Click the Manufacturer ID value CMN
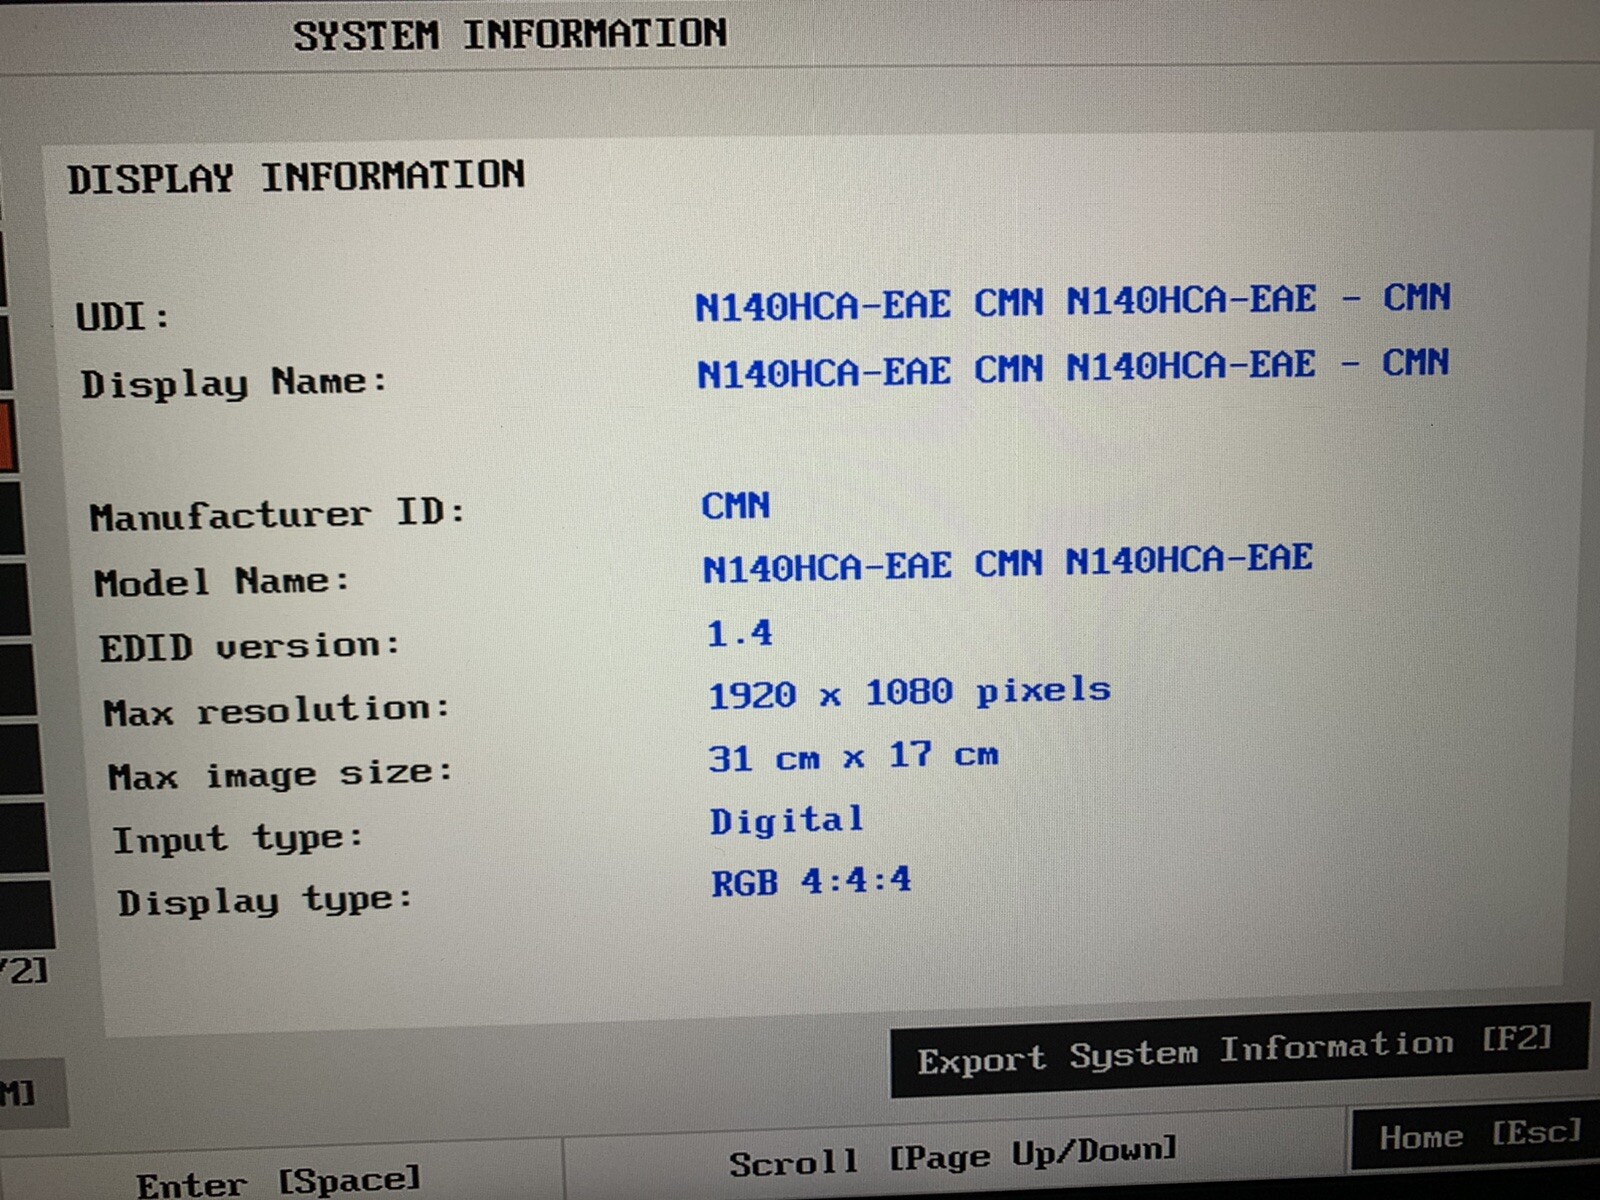The height and width of the screenshot is (1200, 1600). tap(735, 506)
